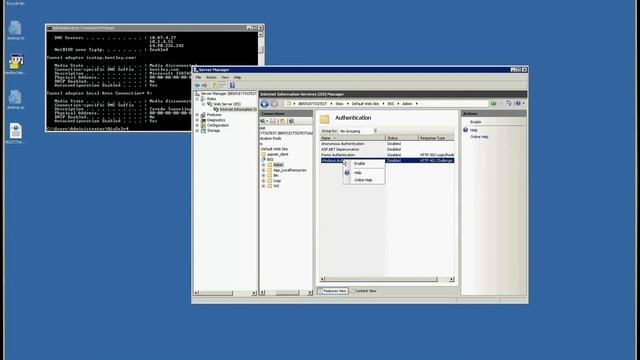Select the desktop shortcut with the yellow figure icon
The height and width of the screenshot is (360, 640).
(16, 62)
